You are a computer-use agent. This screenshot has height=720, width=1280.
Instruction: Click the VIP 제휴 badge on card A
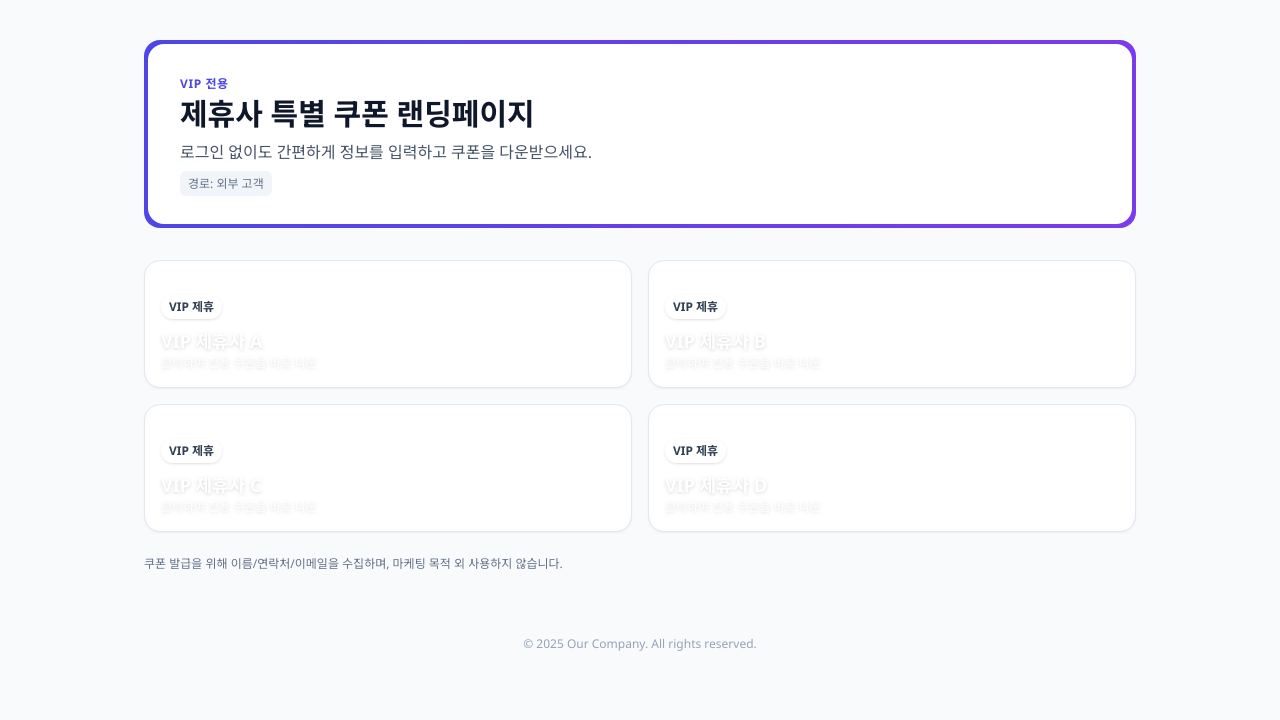[191, 307]
